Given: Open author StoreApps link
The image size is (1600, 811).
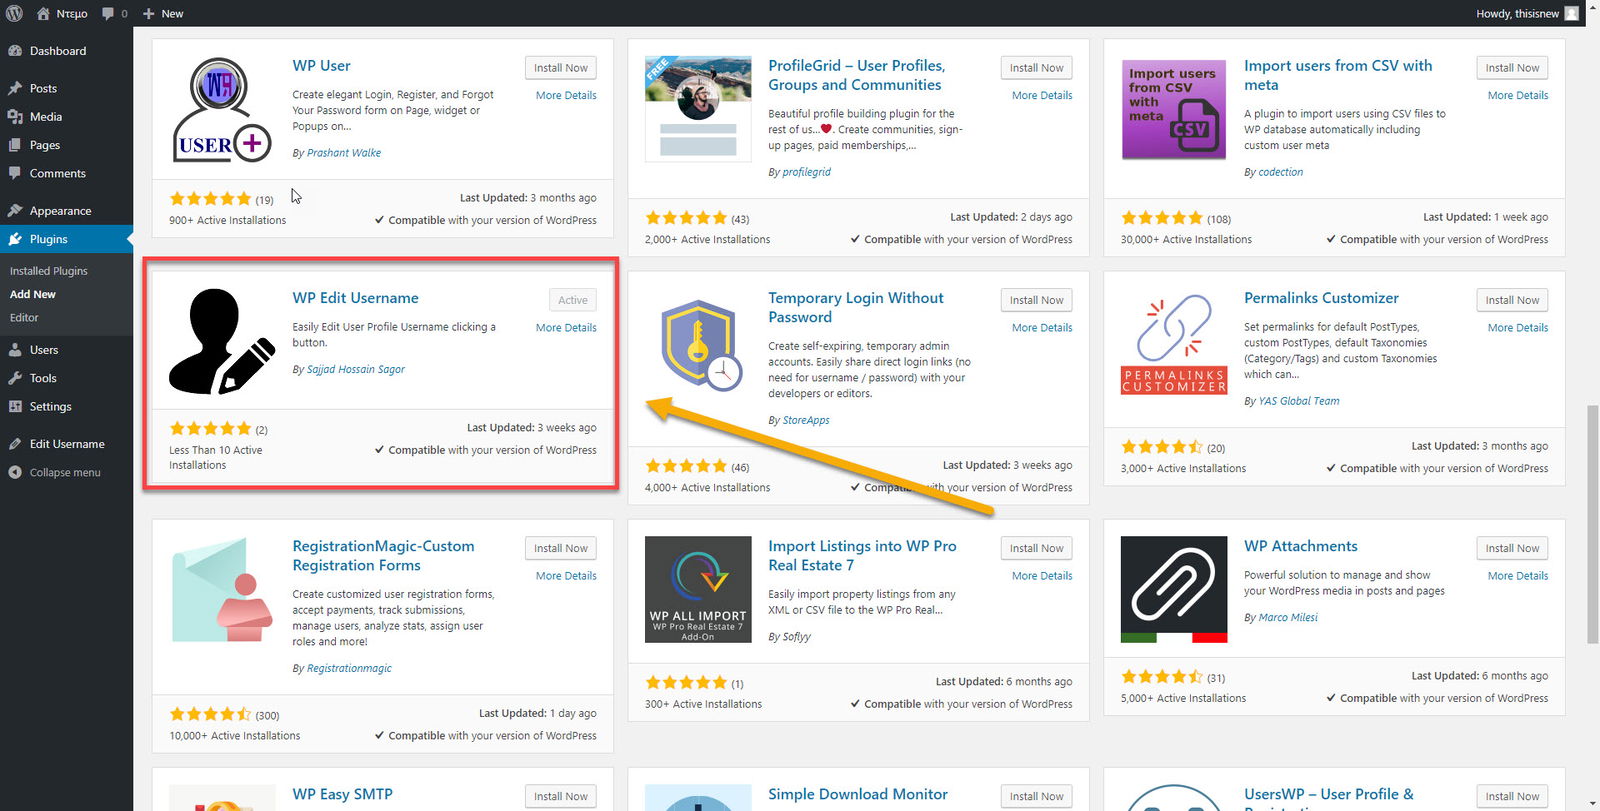Looking at the screenshot, I should 806,420.
